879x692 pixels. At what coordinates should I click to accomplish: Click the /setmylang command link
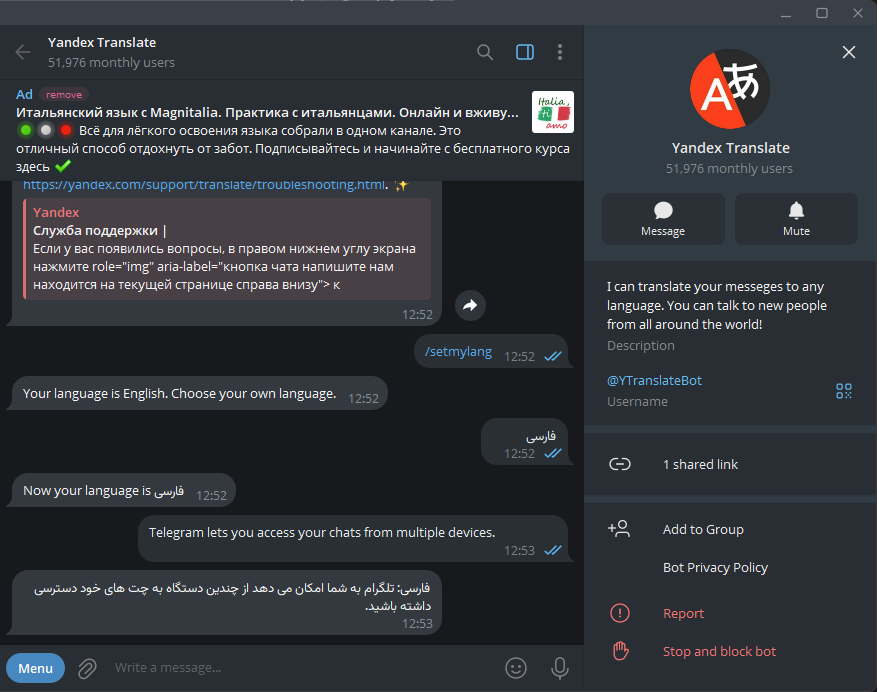click(458, 352)
